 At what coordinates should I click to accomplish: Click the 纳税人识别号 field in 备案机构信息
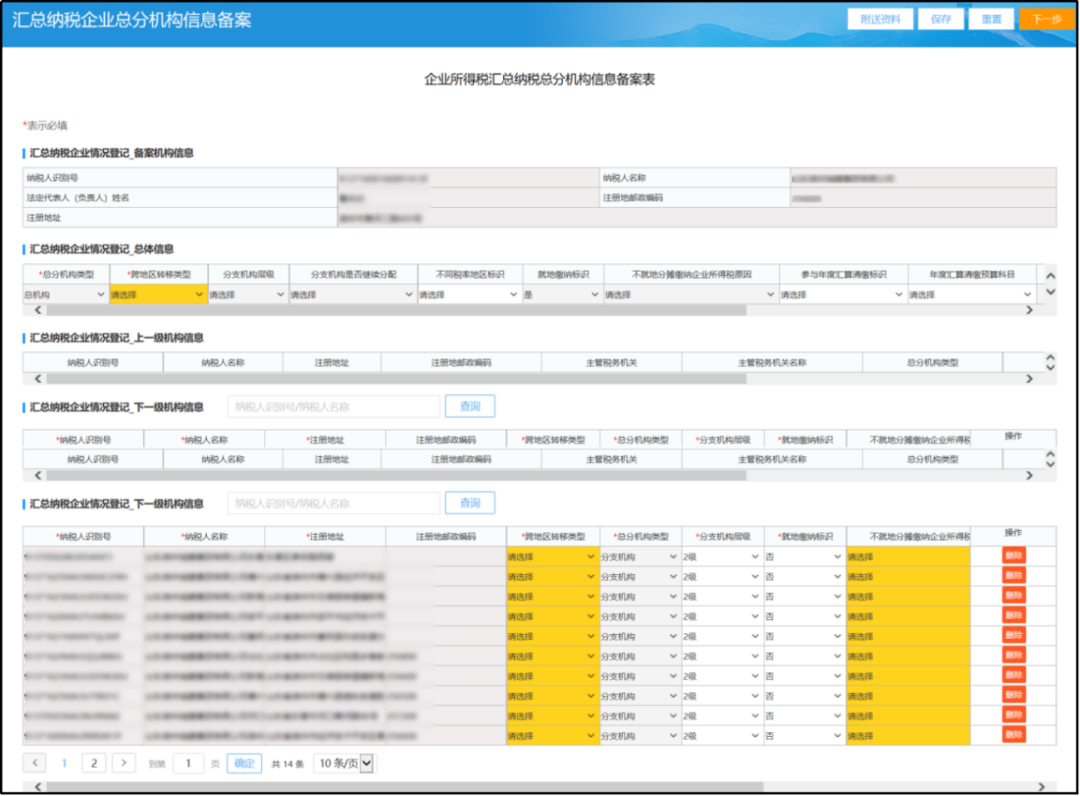coord(468,178)
